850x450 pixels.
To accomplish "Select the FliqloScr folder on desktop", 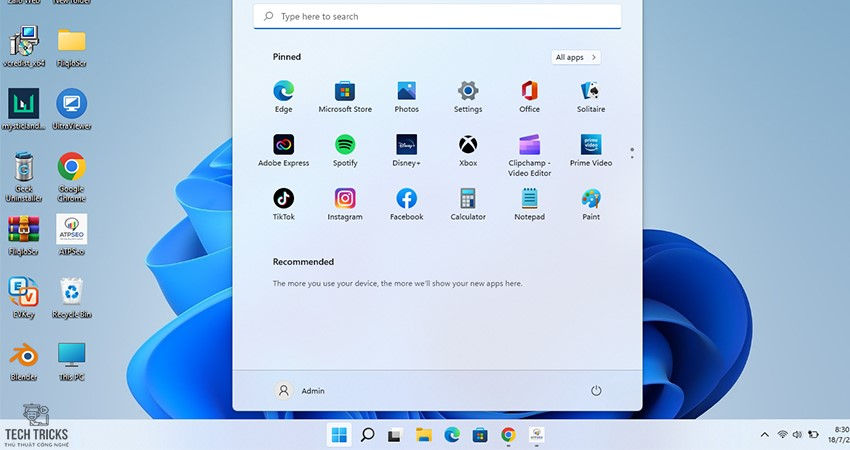I will [x=72, y=47].
